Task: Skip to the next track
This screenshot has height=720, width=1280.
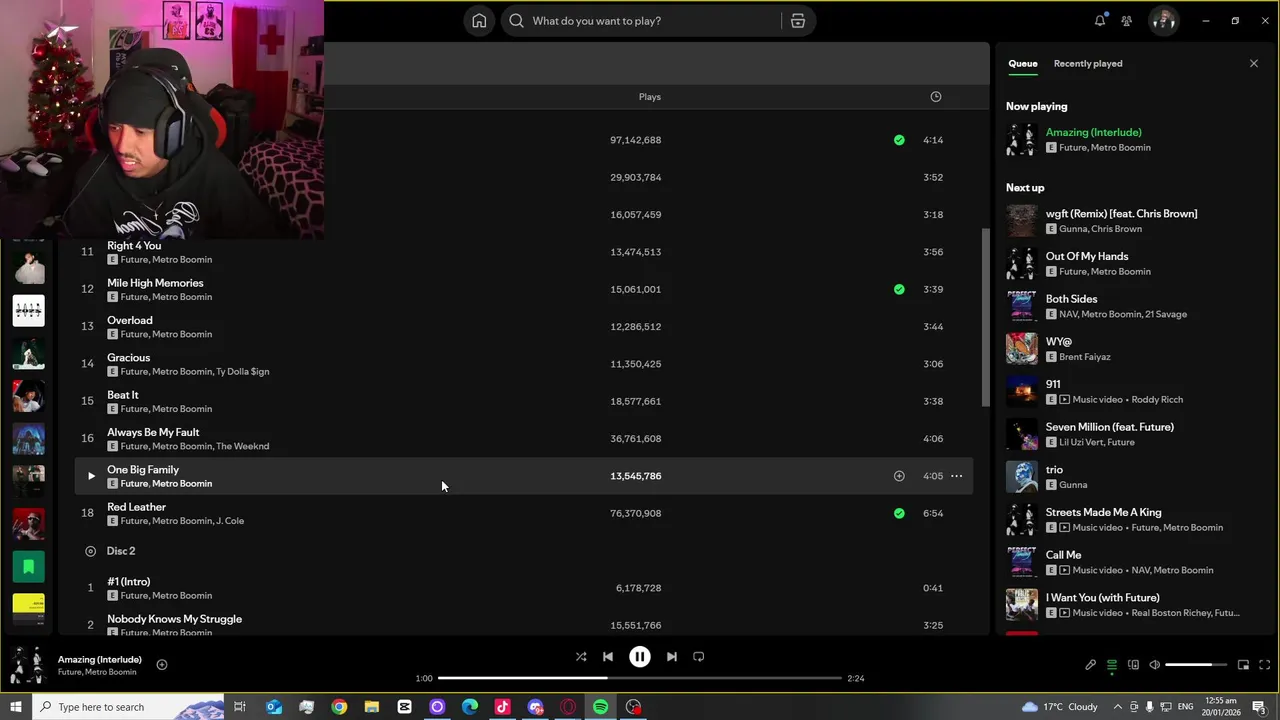Action: (672, 657)
